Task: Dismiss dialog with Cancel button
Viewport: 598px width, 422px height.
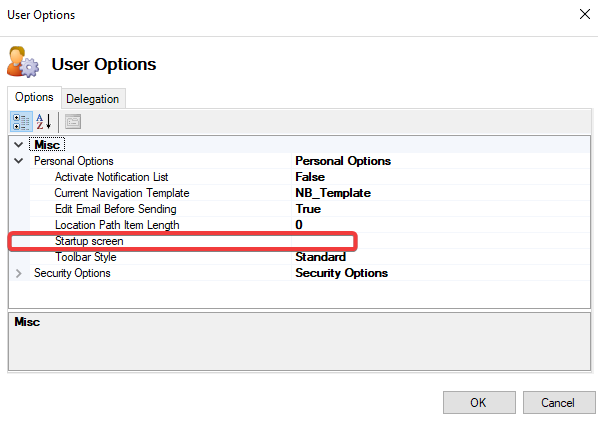Action: coord(558,403)
